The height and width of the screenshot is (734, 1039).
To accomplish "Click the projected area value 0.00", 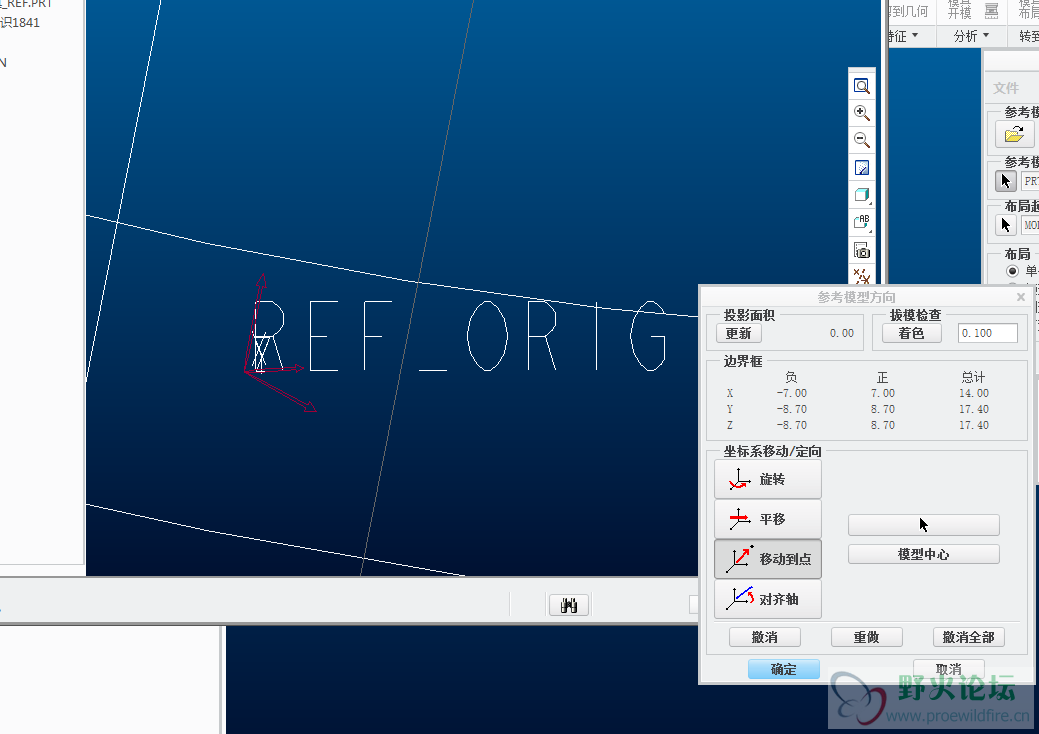I will point(842,333).
